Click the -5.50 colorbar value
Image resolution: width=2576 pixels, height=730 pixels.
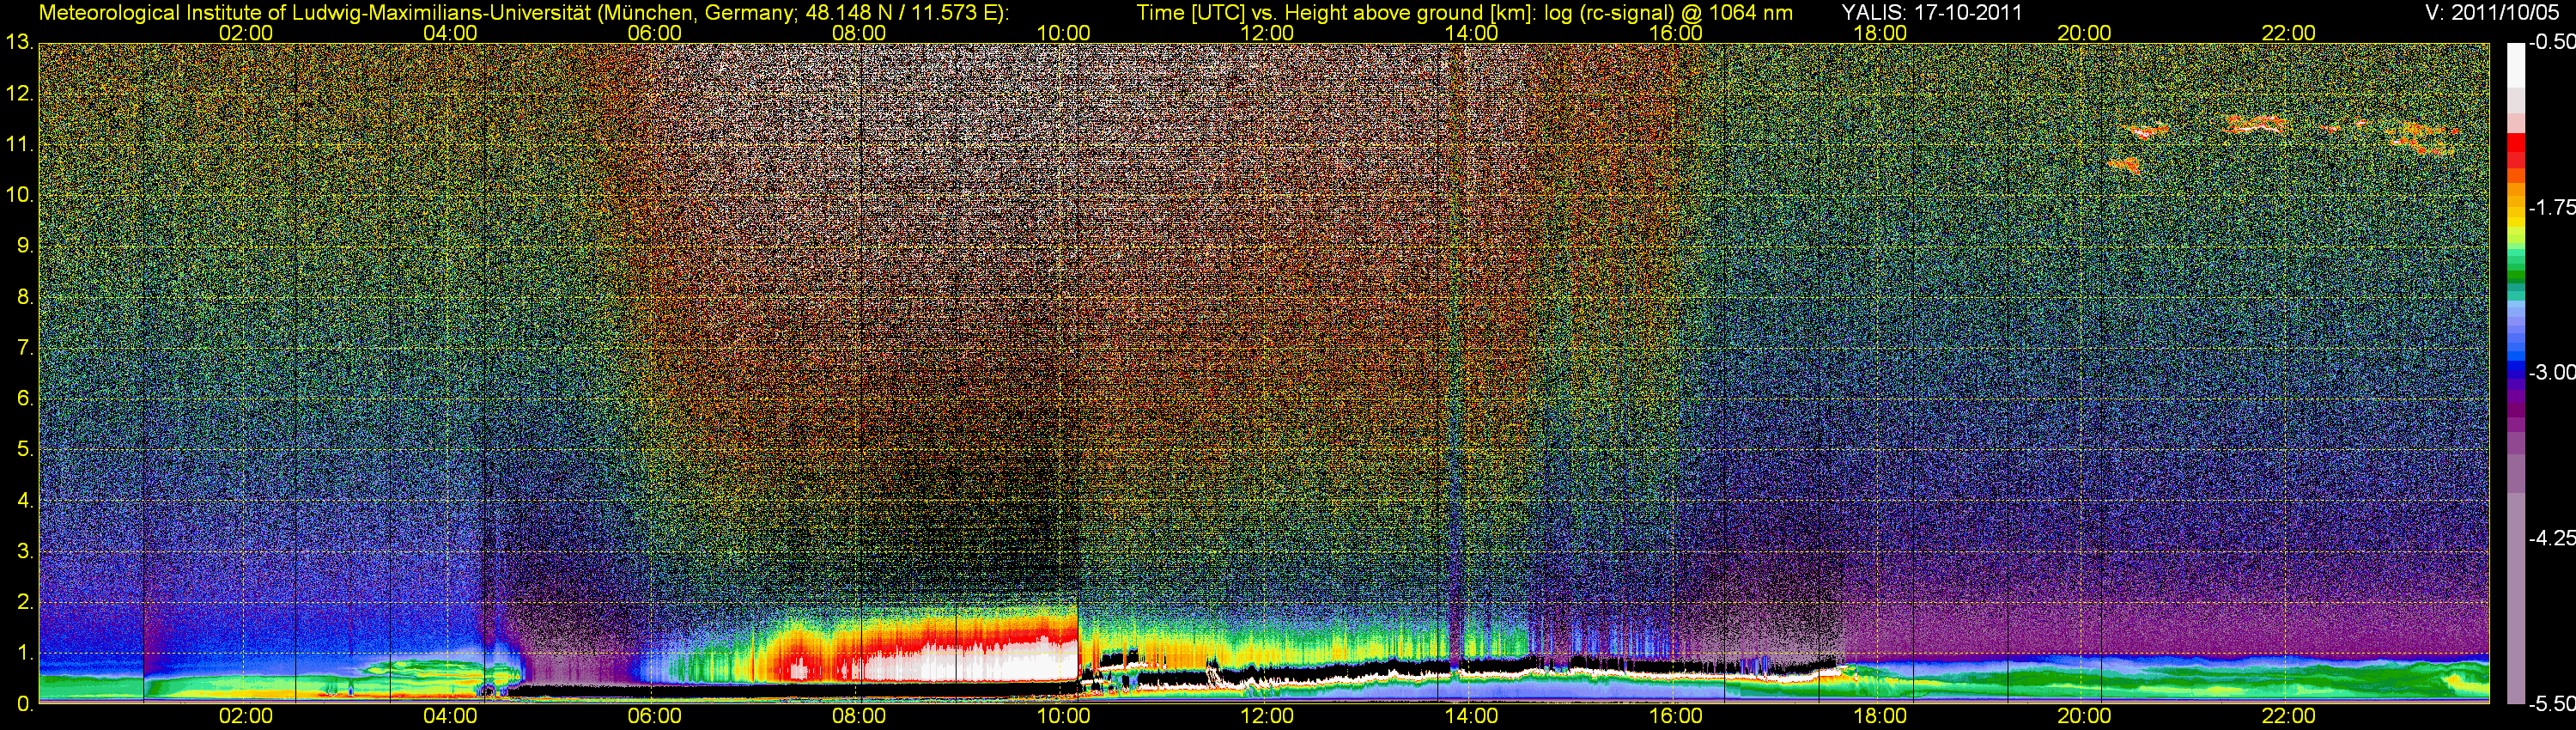click(2552, 704)
